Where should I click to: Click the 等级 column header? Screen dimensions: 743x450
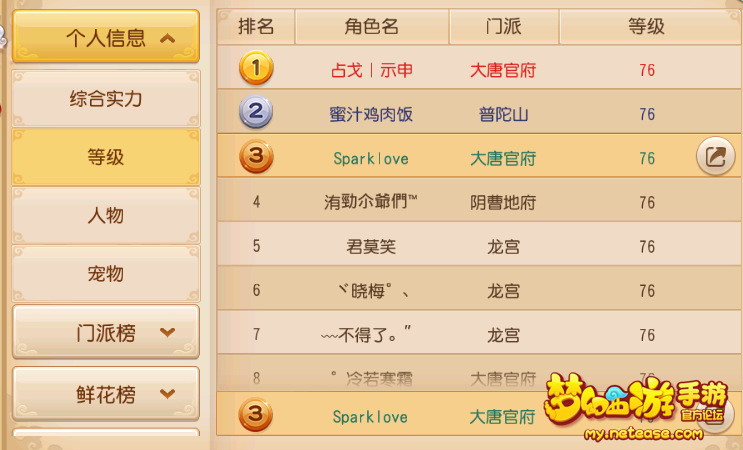coord(647,26)
